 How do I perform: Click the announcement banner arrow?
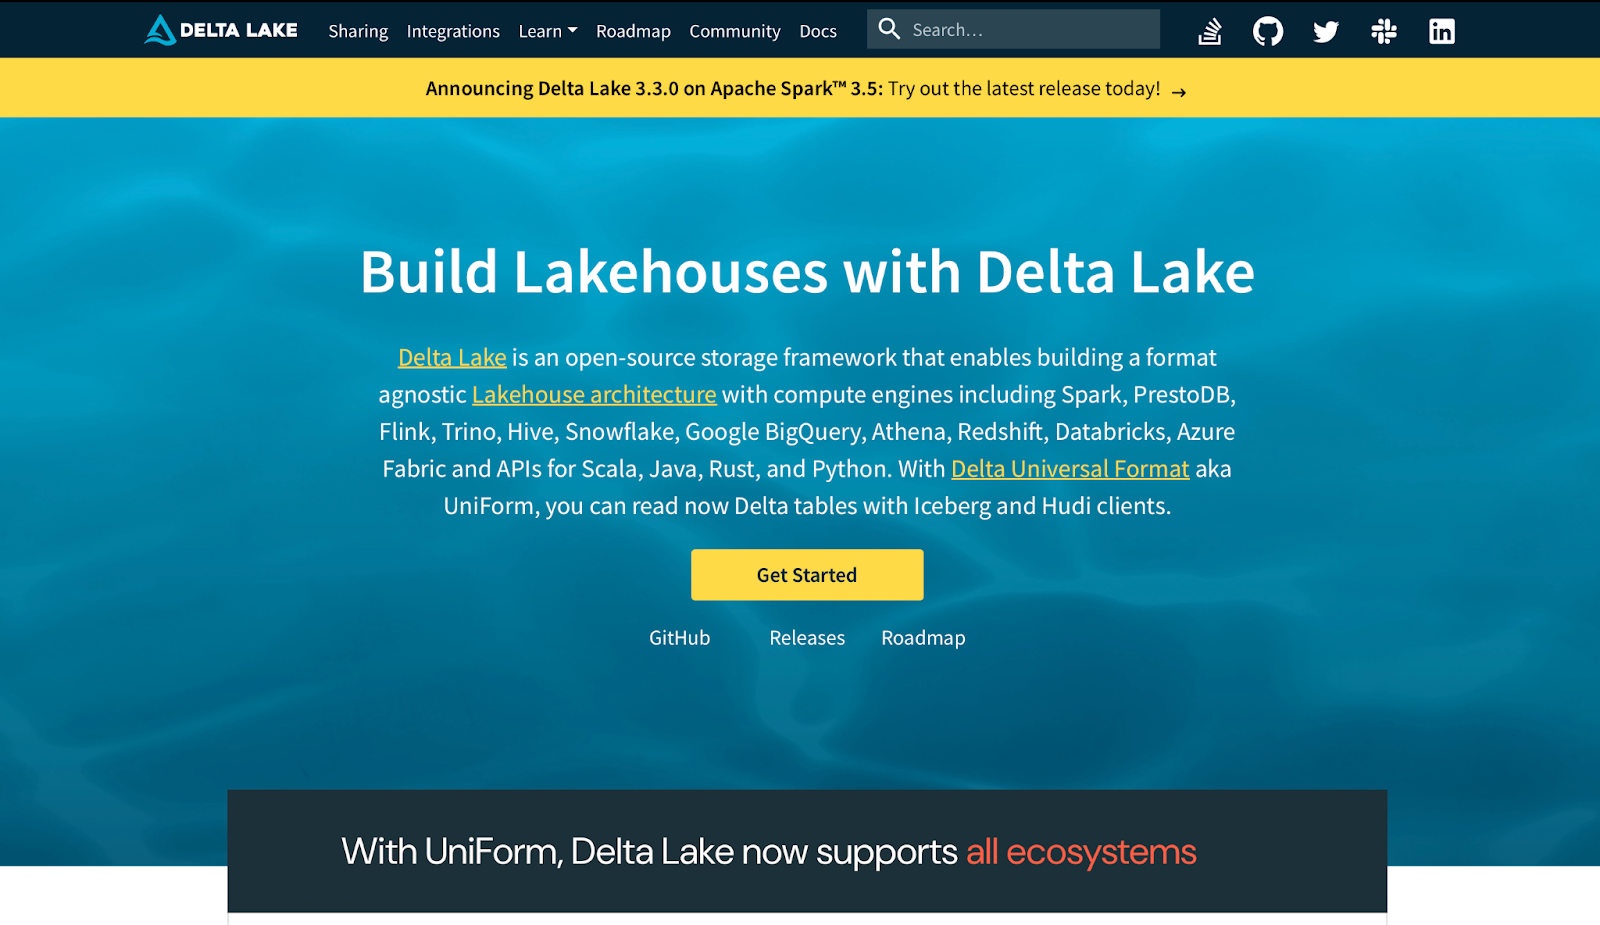(x=1179, y=92)
